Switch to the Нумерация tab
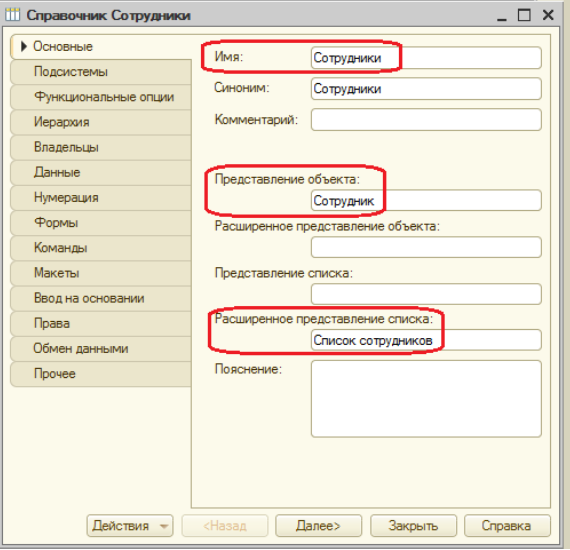570x550 pixels. 101,197
